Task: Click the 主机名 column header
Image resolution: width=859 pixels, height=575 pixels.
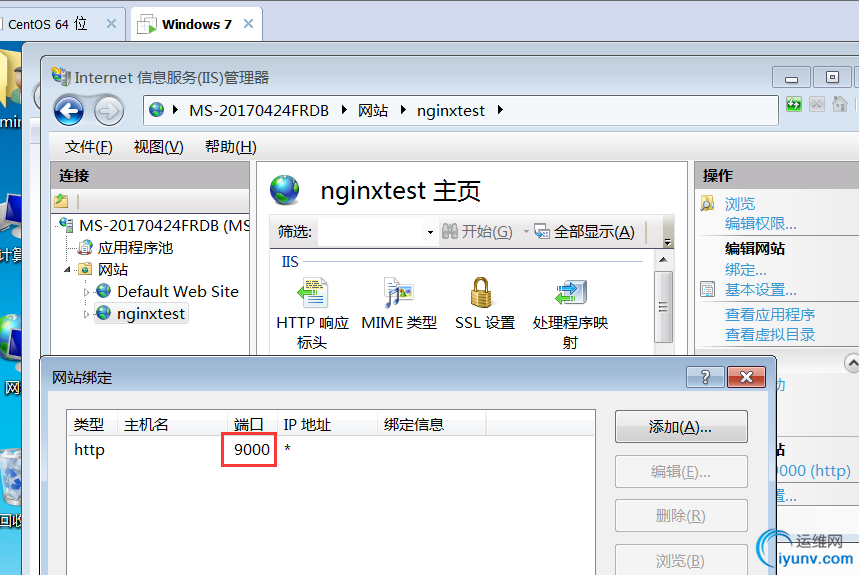Action: pyautogui.click(x=173, y=424)
